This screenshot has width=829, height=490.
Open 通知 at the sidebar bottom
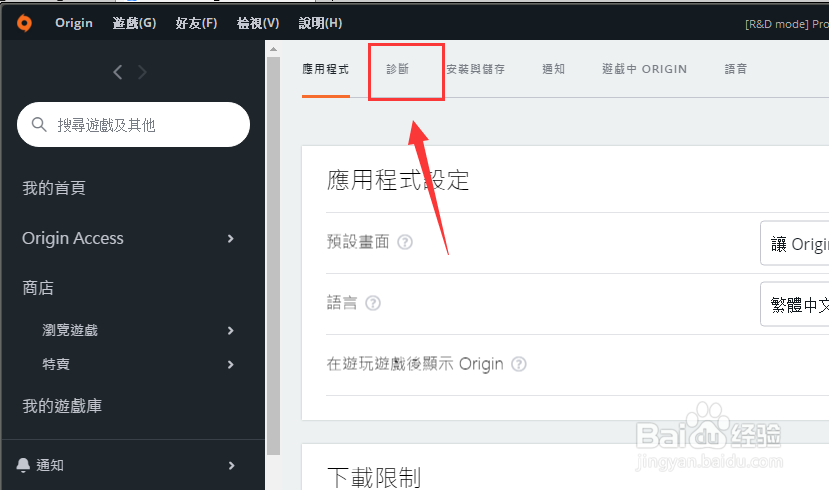click(x=50, y=465)
